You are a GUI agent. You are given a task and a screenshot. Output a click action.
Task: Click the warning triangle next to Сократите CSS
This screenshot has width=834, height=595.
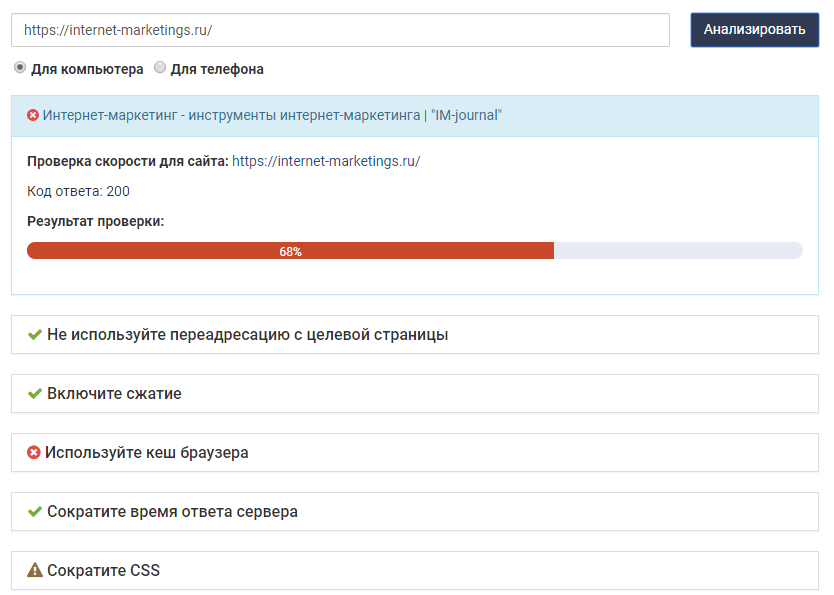pyautogui.click(x=35, y=570)
